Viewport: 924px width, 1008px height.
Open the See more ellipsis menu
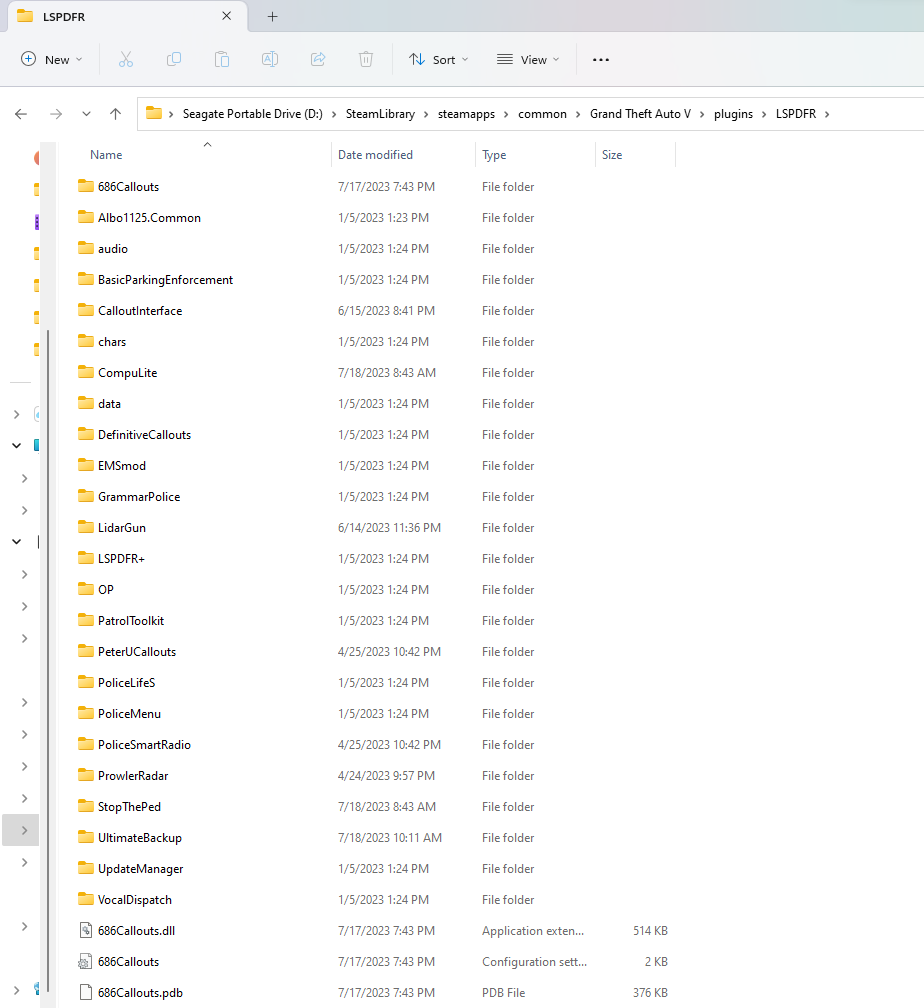click(601, 60)
